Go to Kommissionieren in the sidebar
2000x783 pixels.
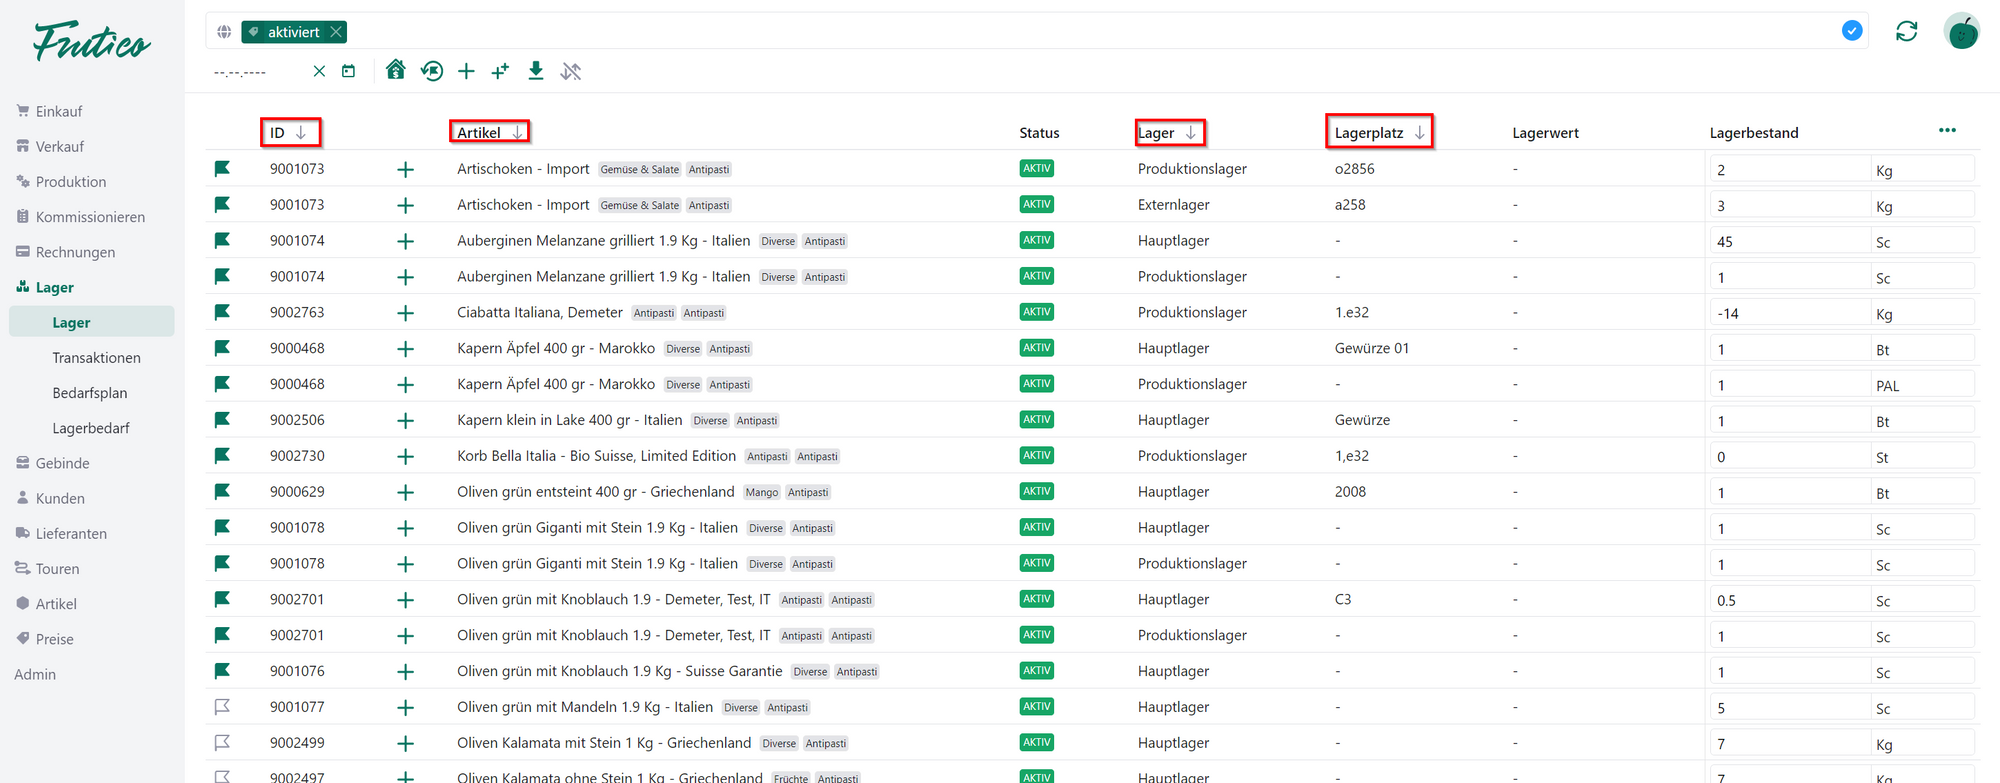pos(90,217)
